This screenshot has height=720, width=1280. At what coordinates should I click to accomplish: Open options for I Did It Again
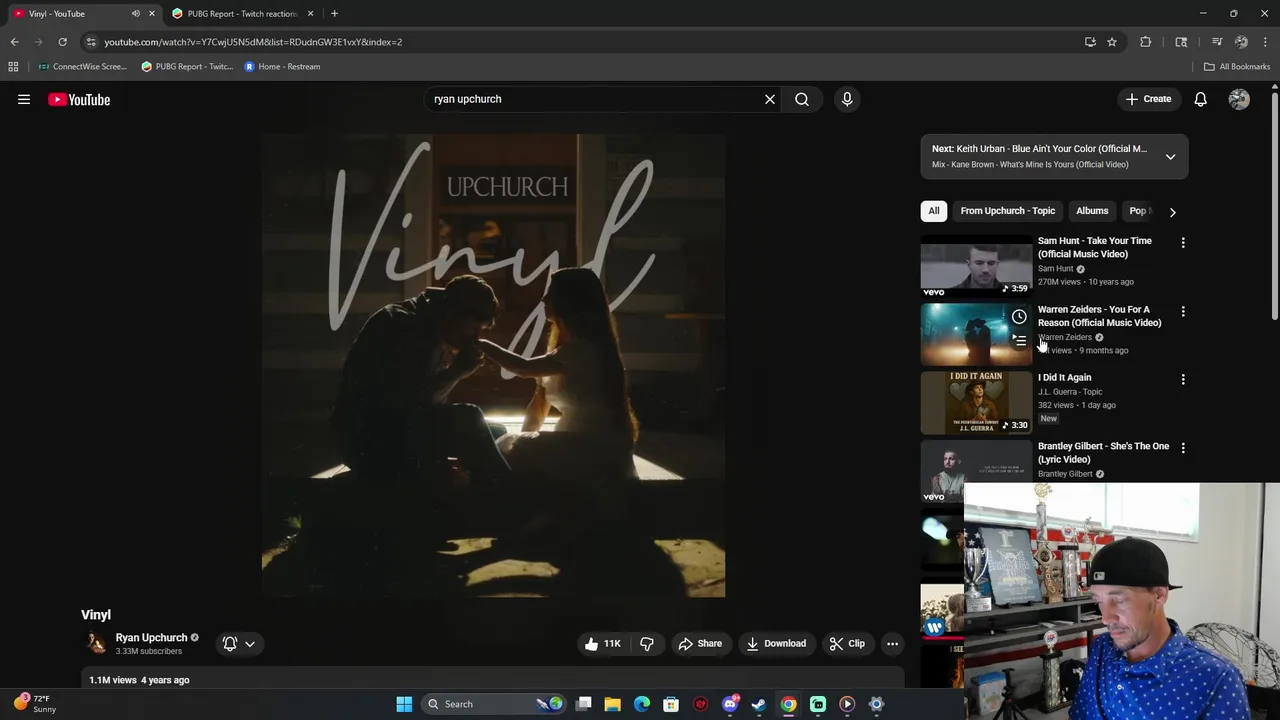point(1183,380)
